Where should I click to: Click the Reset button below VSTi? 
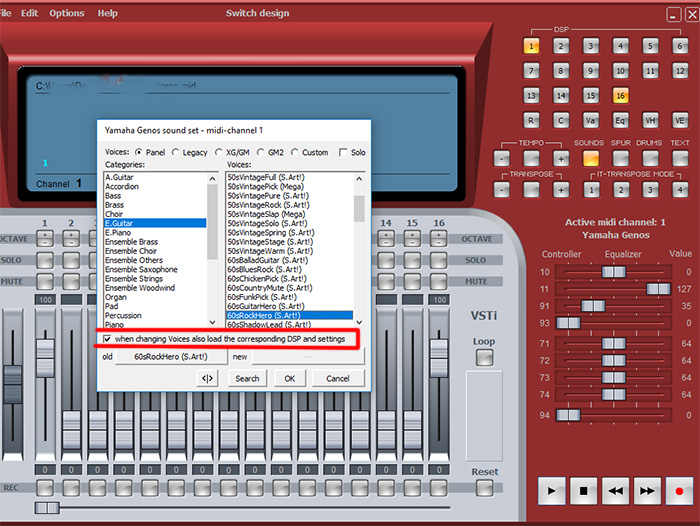484,488
